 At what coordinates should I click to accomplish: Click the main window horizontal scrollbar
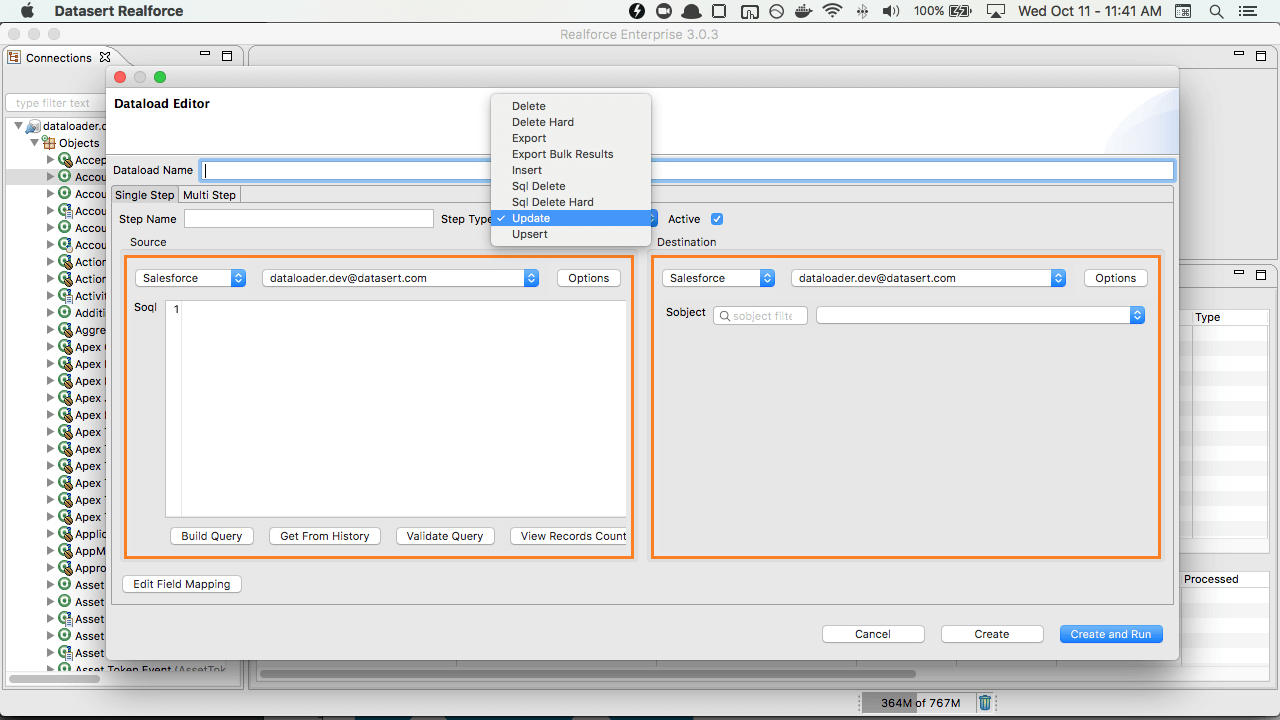click(x=588, y=674)
